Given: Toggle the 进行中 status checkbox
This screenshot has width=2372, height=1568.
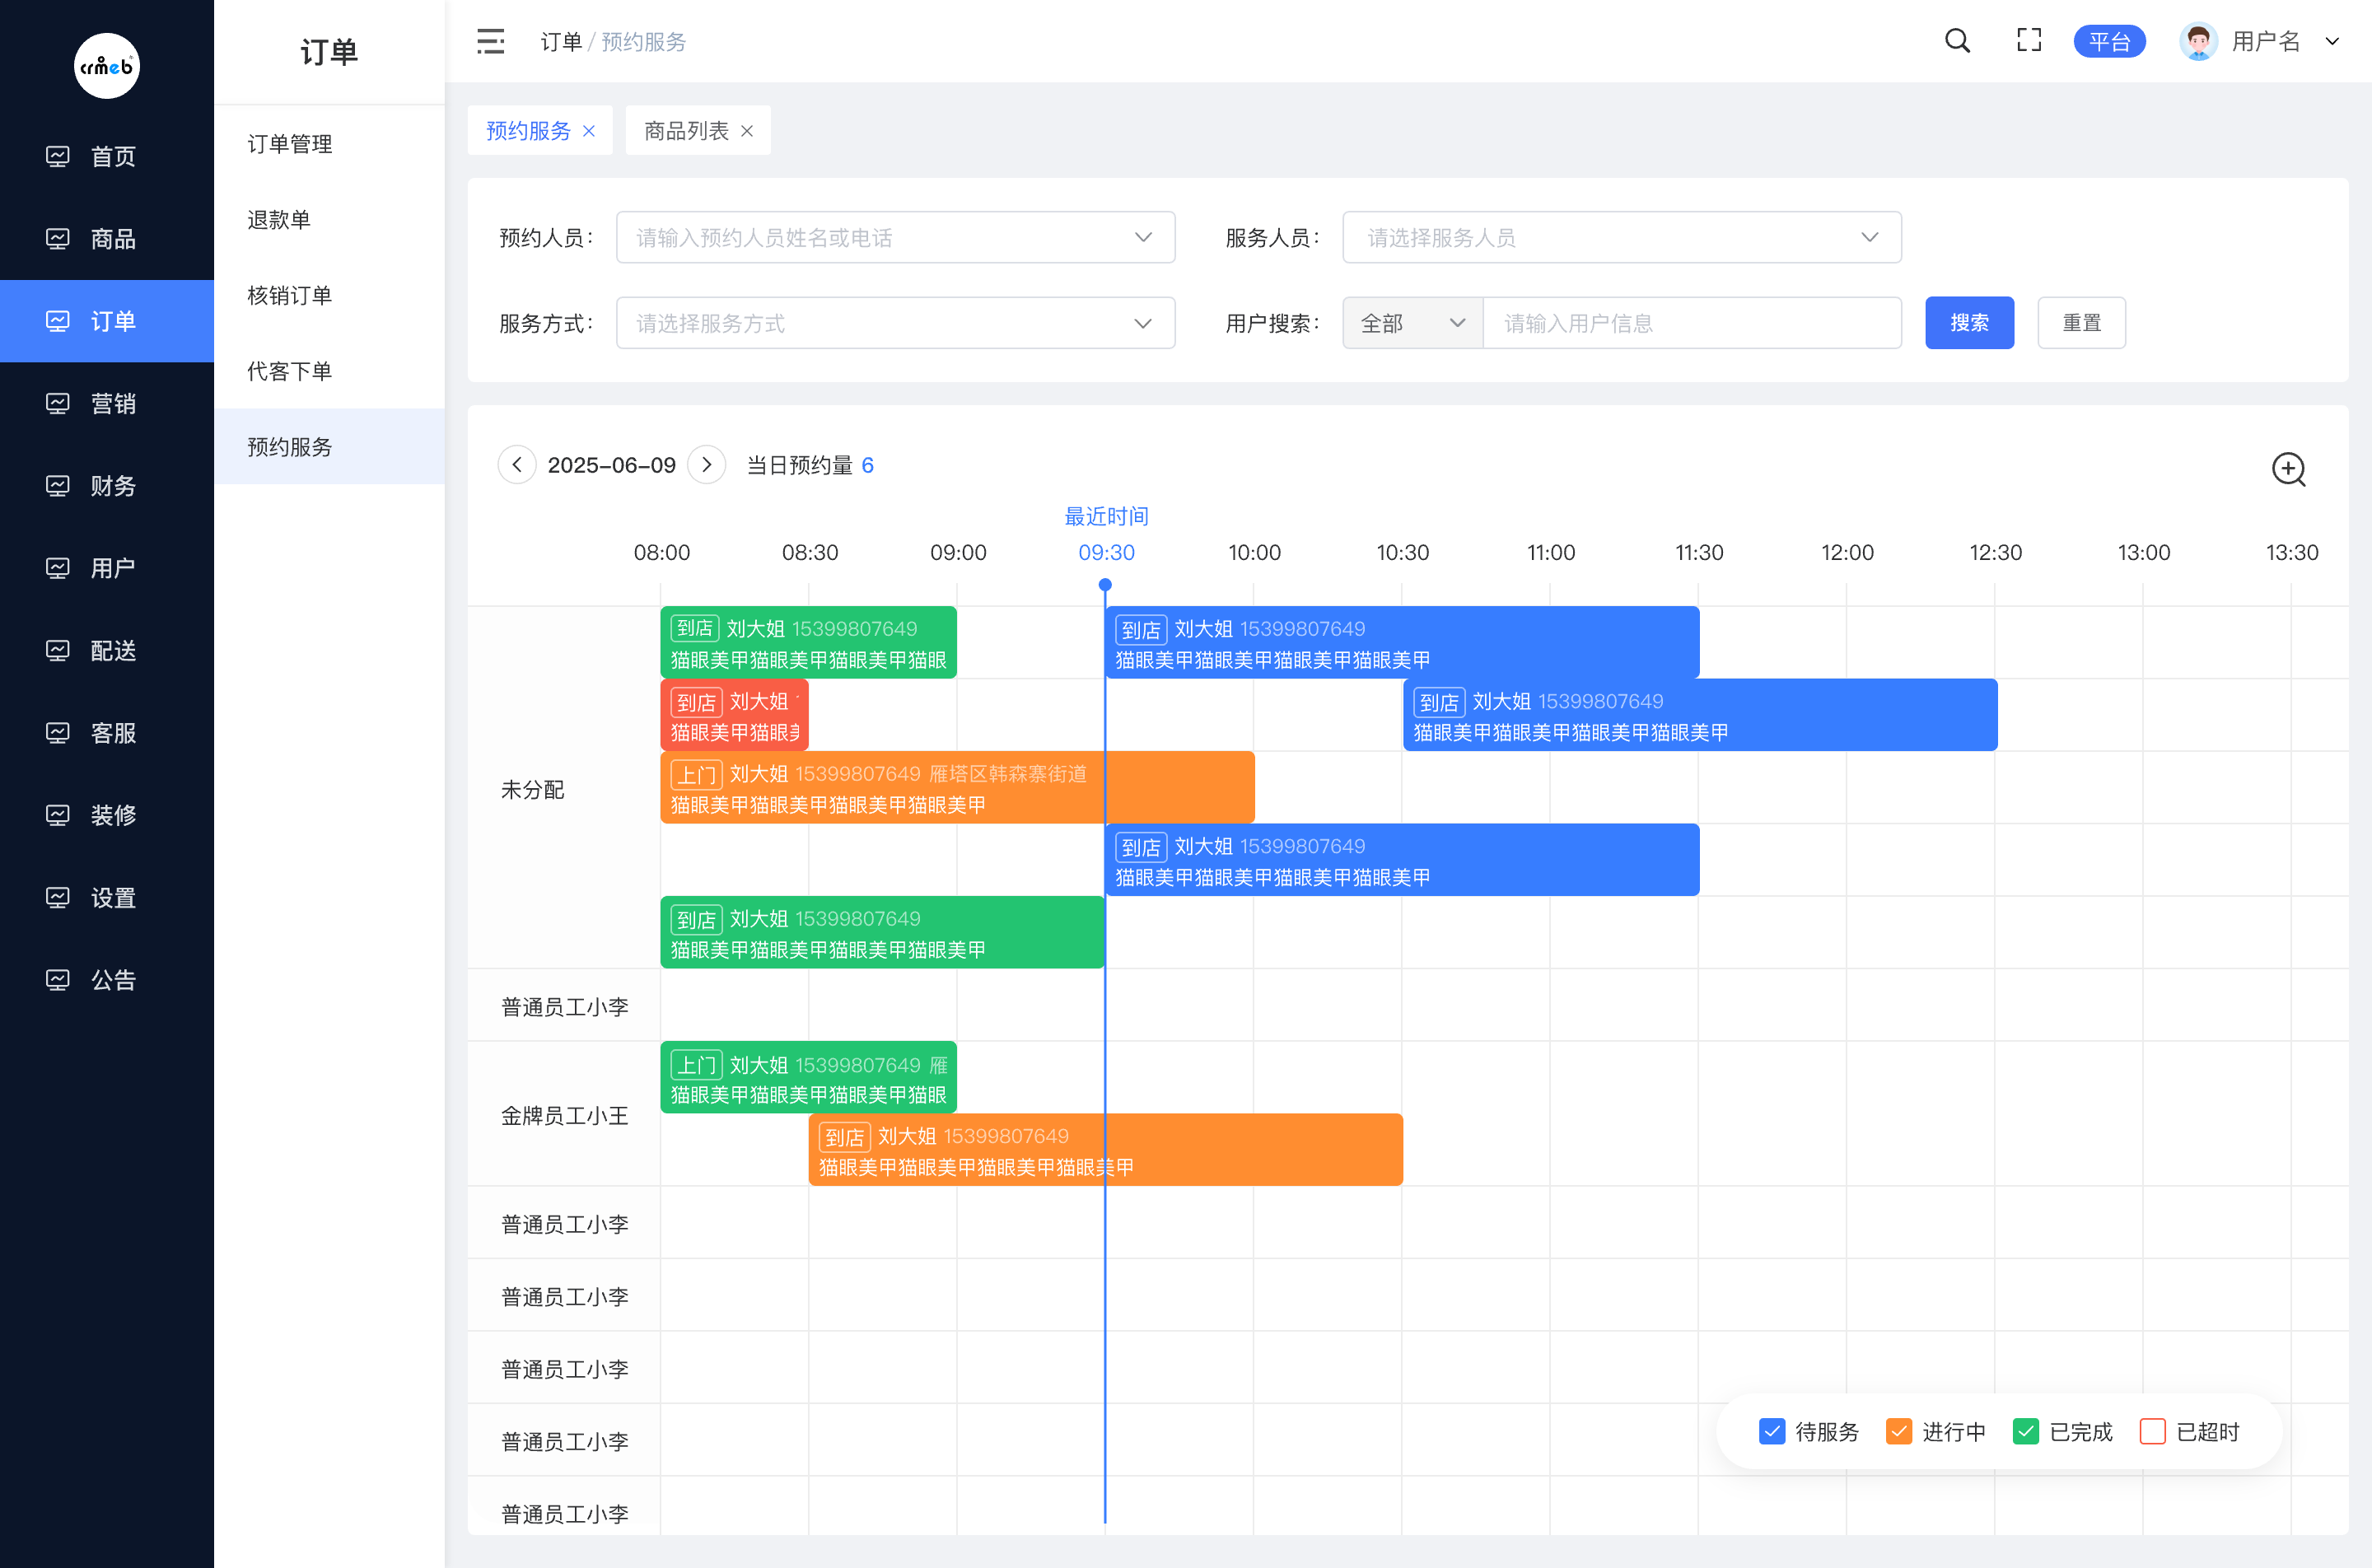Looking at the screenshot, I should point(1898,1432).
